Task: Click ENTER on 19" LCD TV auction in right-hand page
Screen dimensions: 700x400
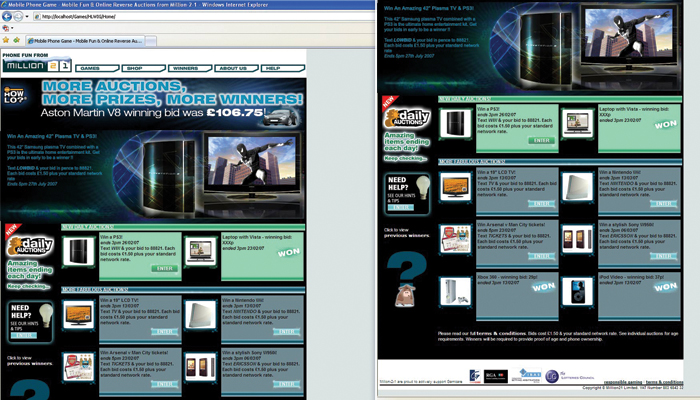Action: coord(542,204)
